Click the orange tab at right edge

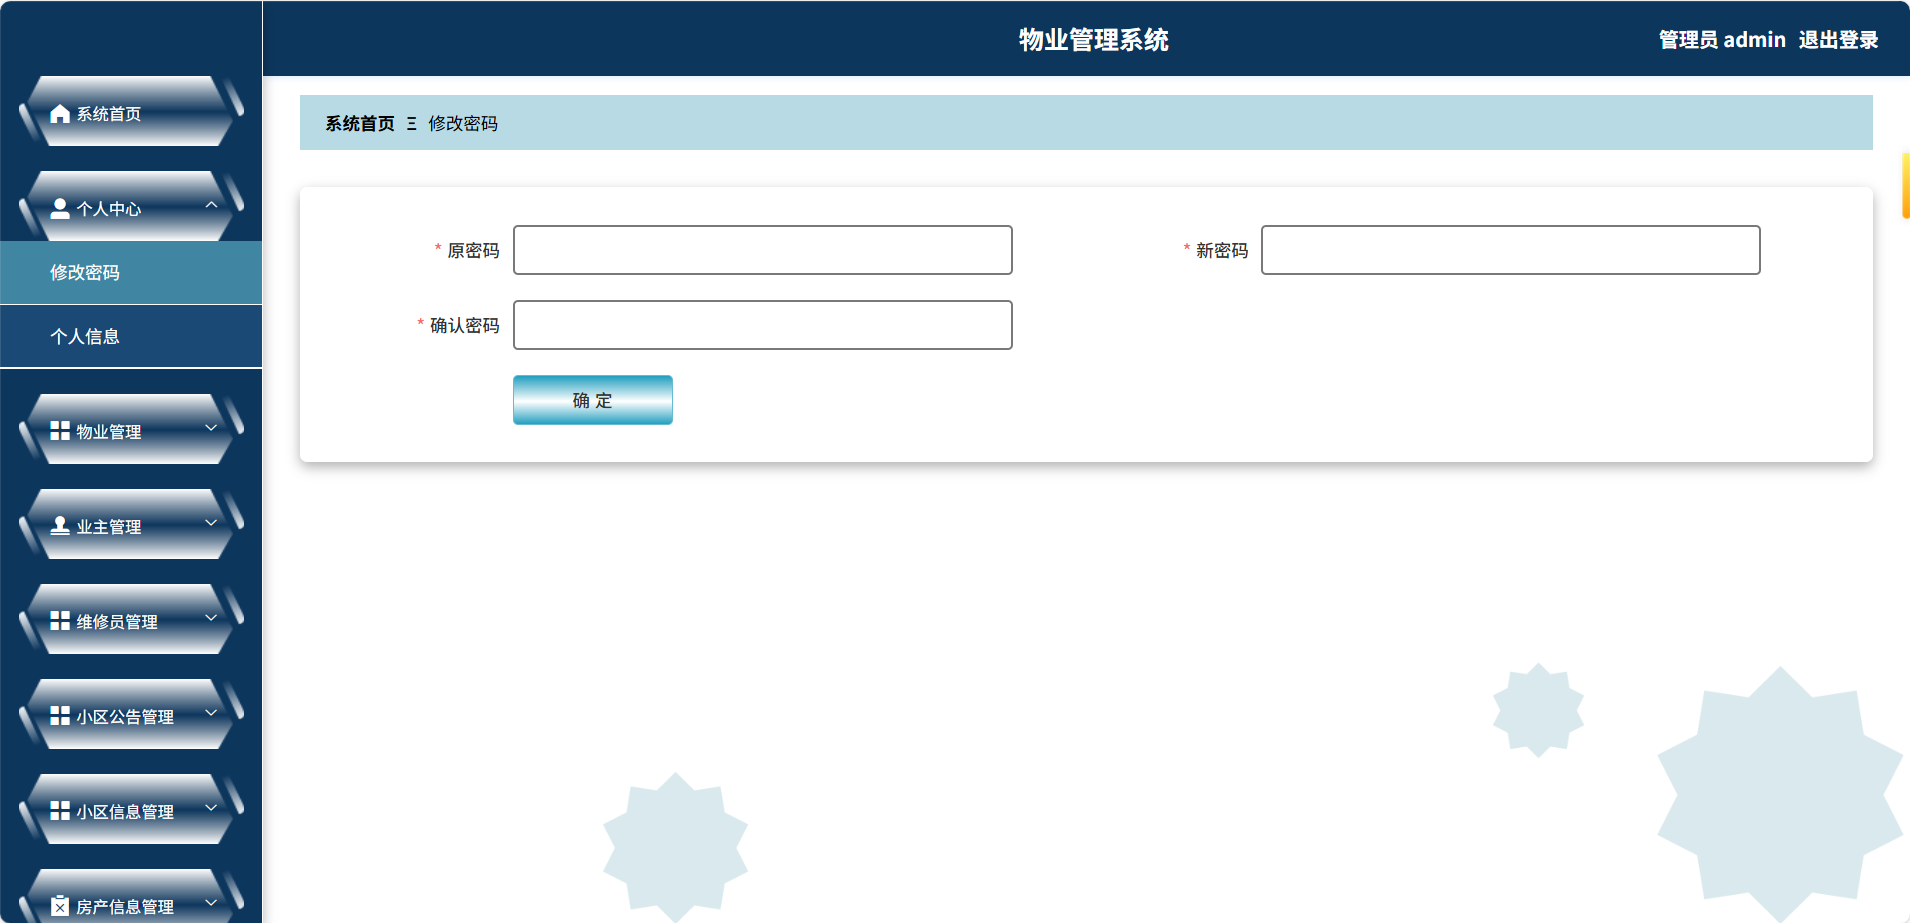tap(1905, 185)
